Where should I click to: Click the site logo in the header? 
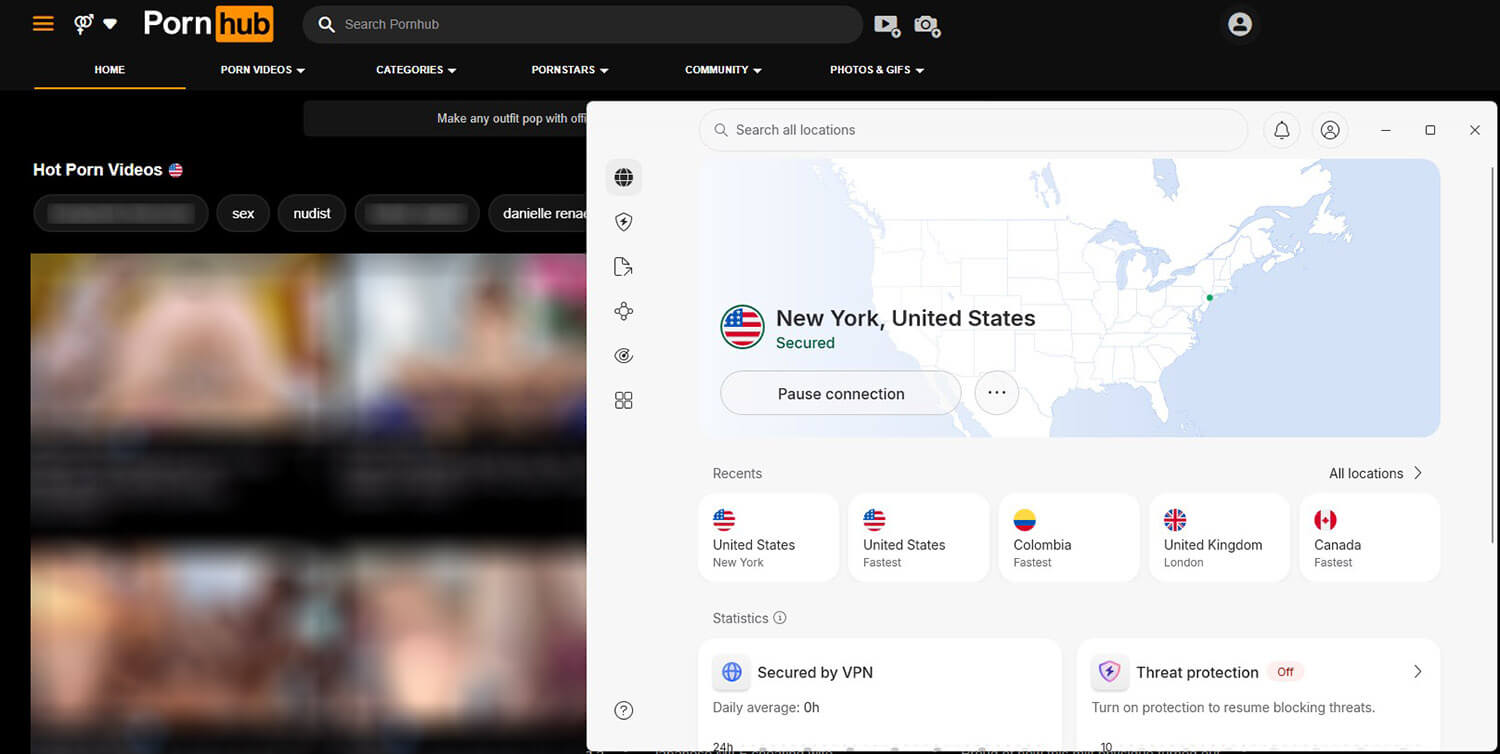[x=208, y=24]
